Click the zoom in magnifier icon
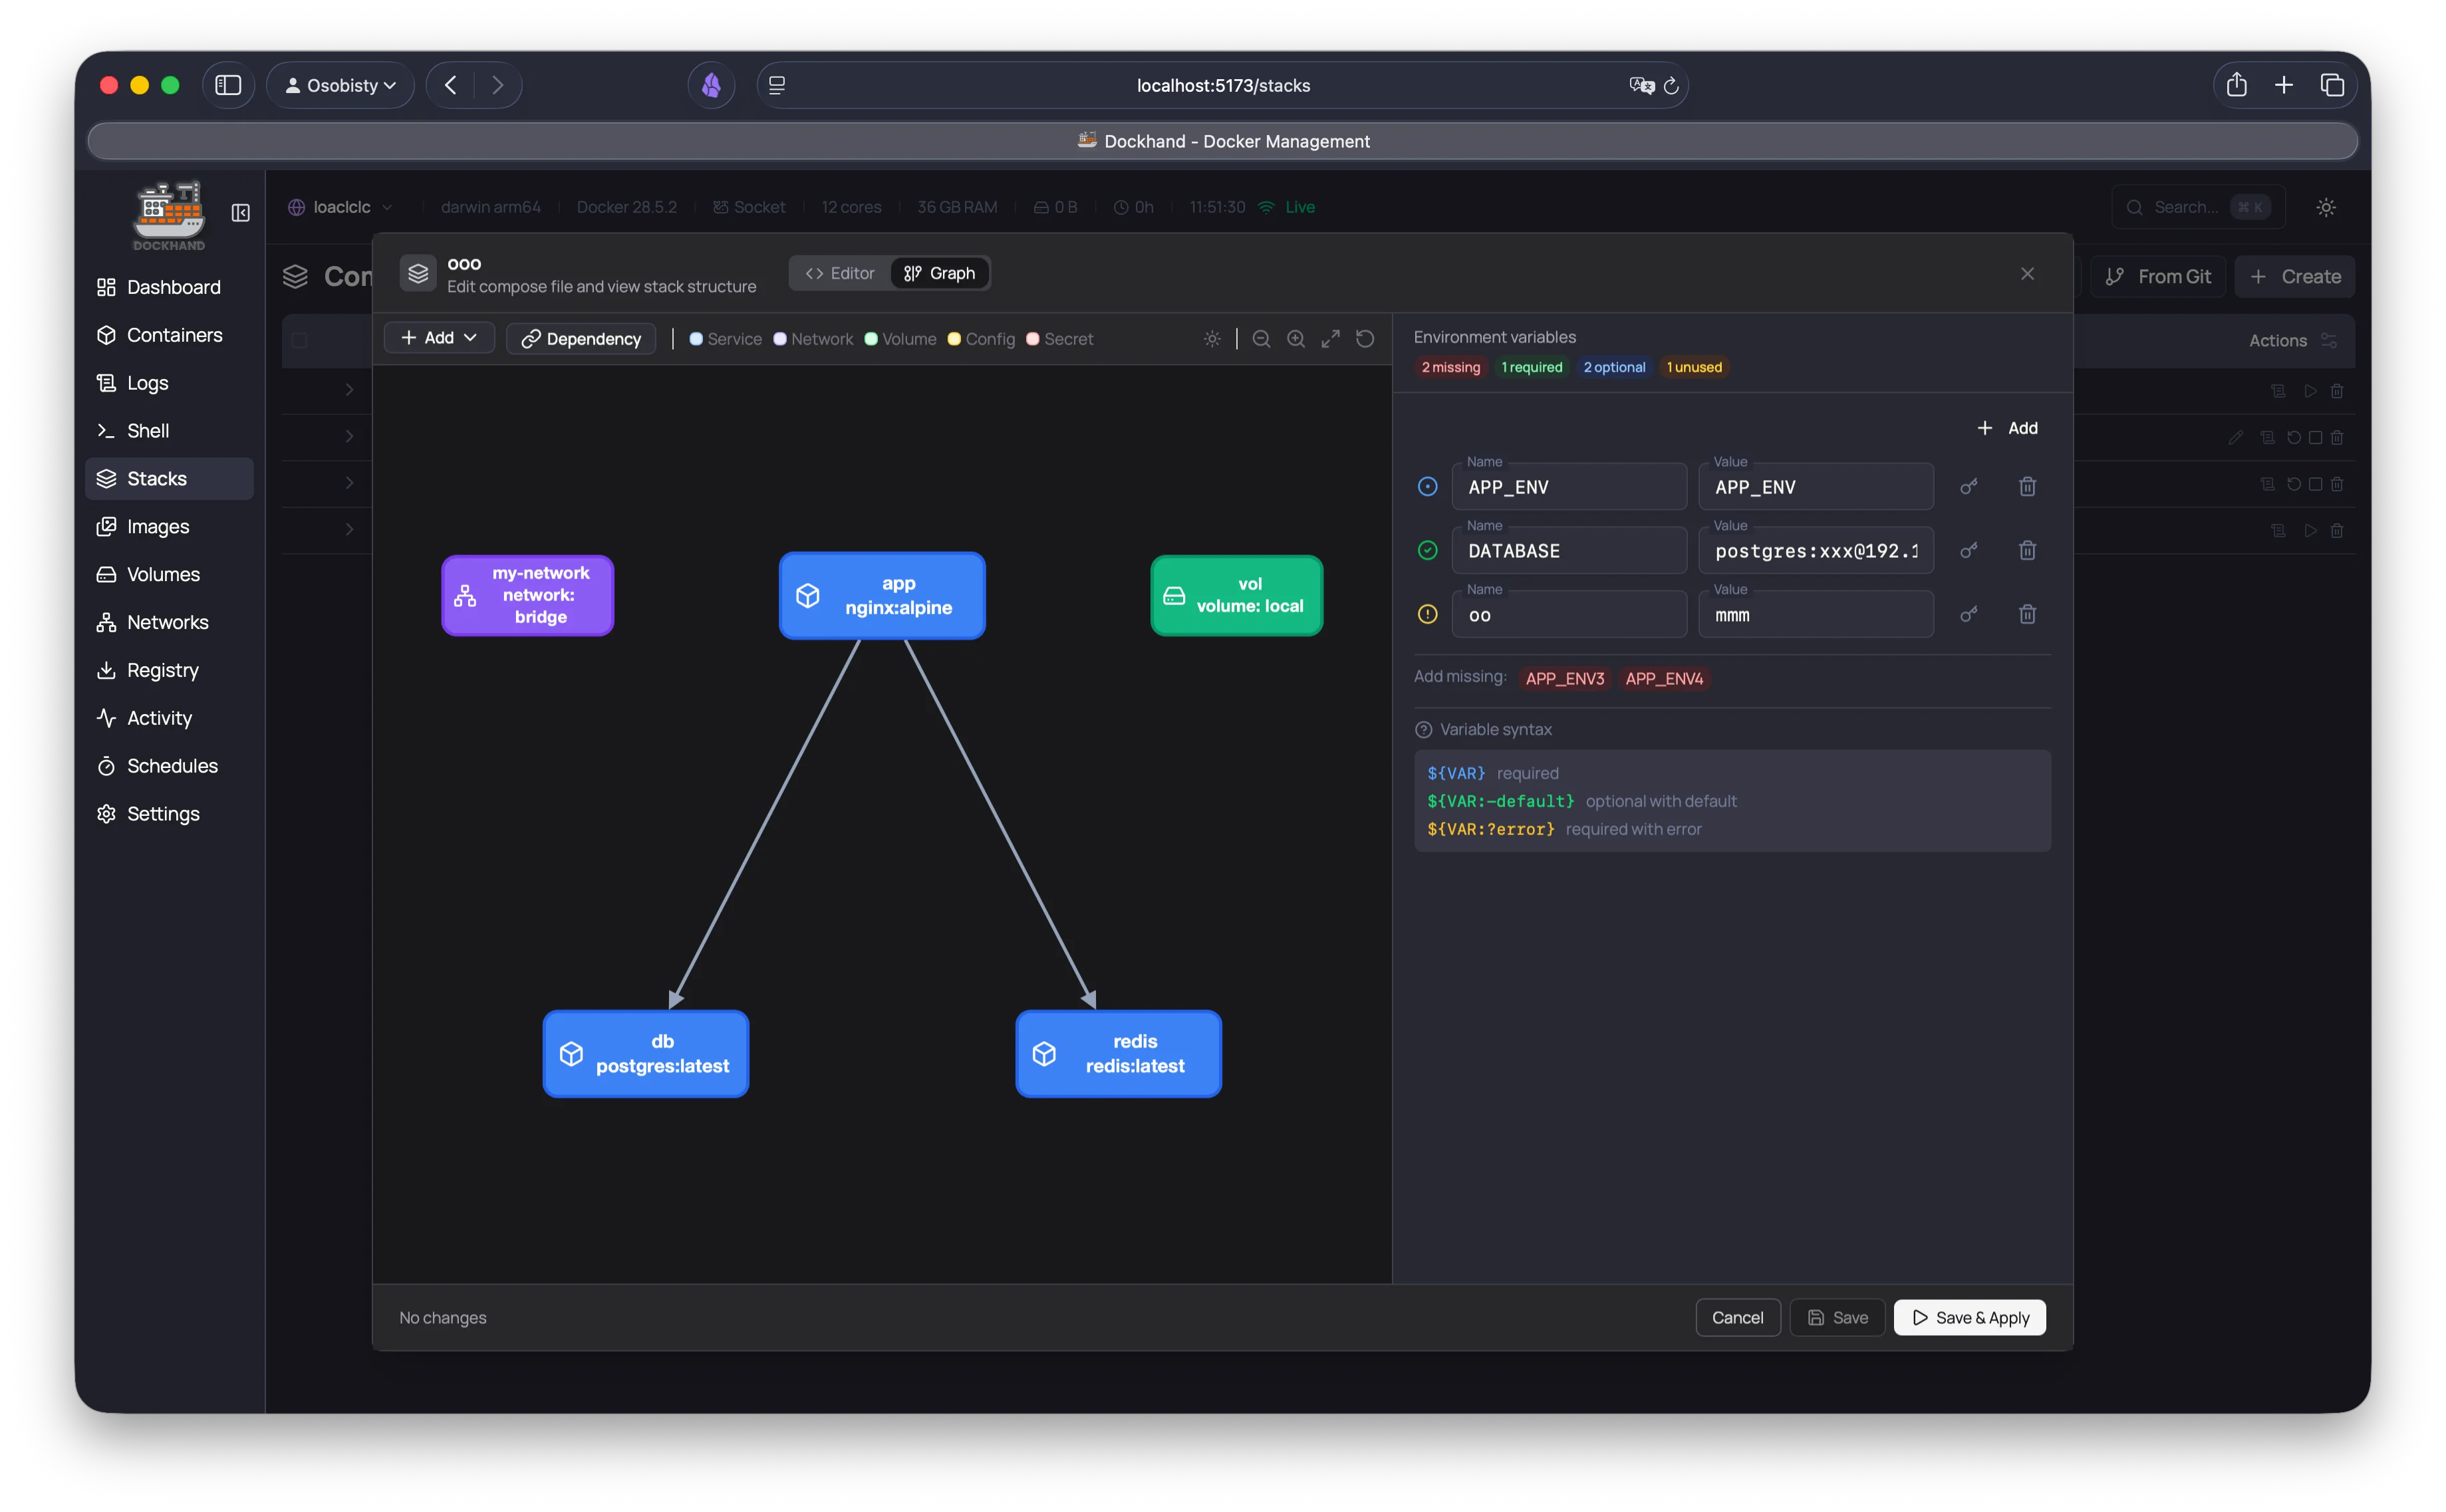This screenshot has width=2446, height=1512. point(1296,339)
